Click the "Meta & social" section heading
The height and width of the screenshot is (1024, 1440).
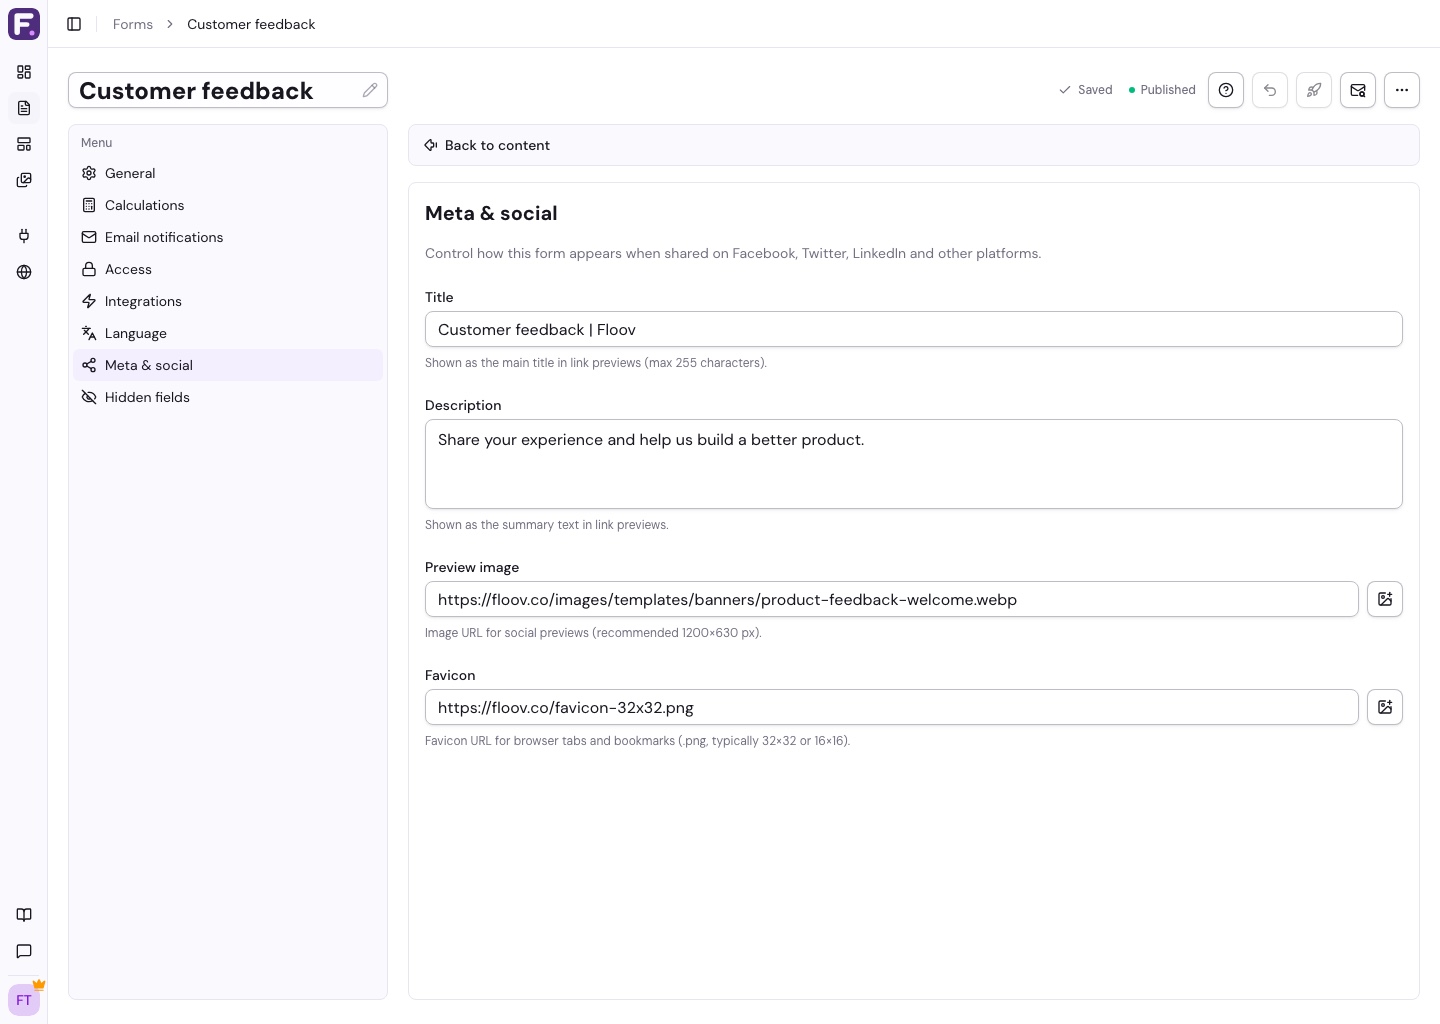point(491,213)
